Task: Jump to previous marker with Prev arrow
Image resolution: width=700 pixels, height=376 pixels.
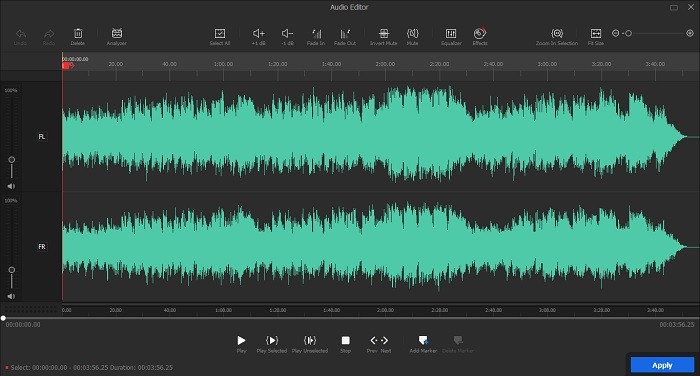Action: 374,341
